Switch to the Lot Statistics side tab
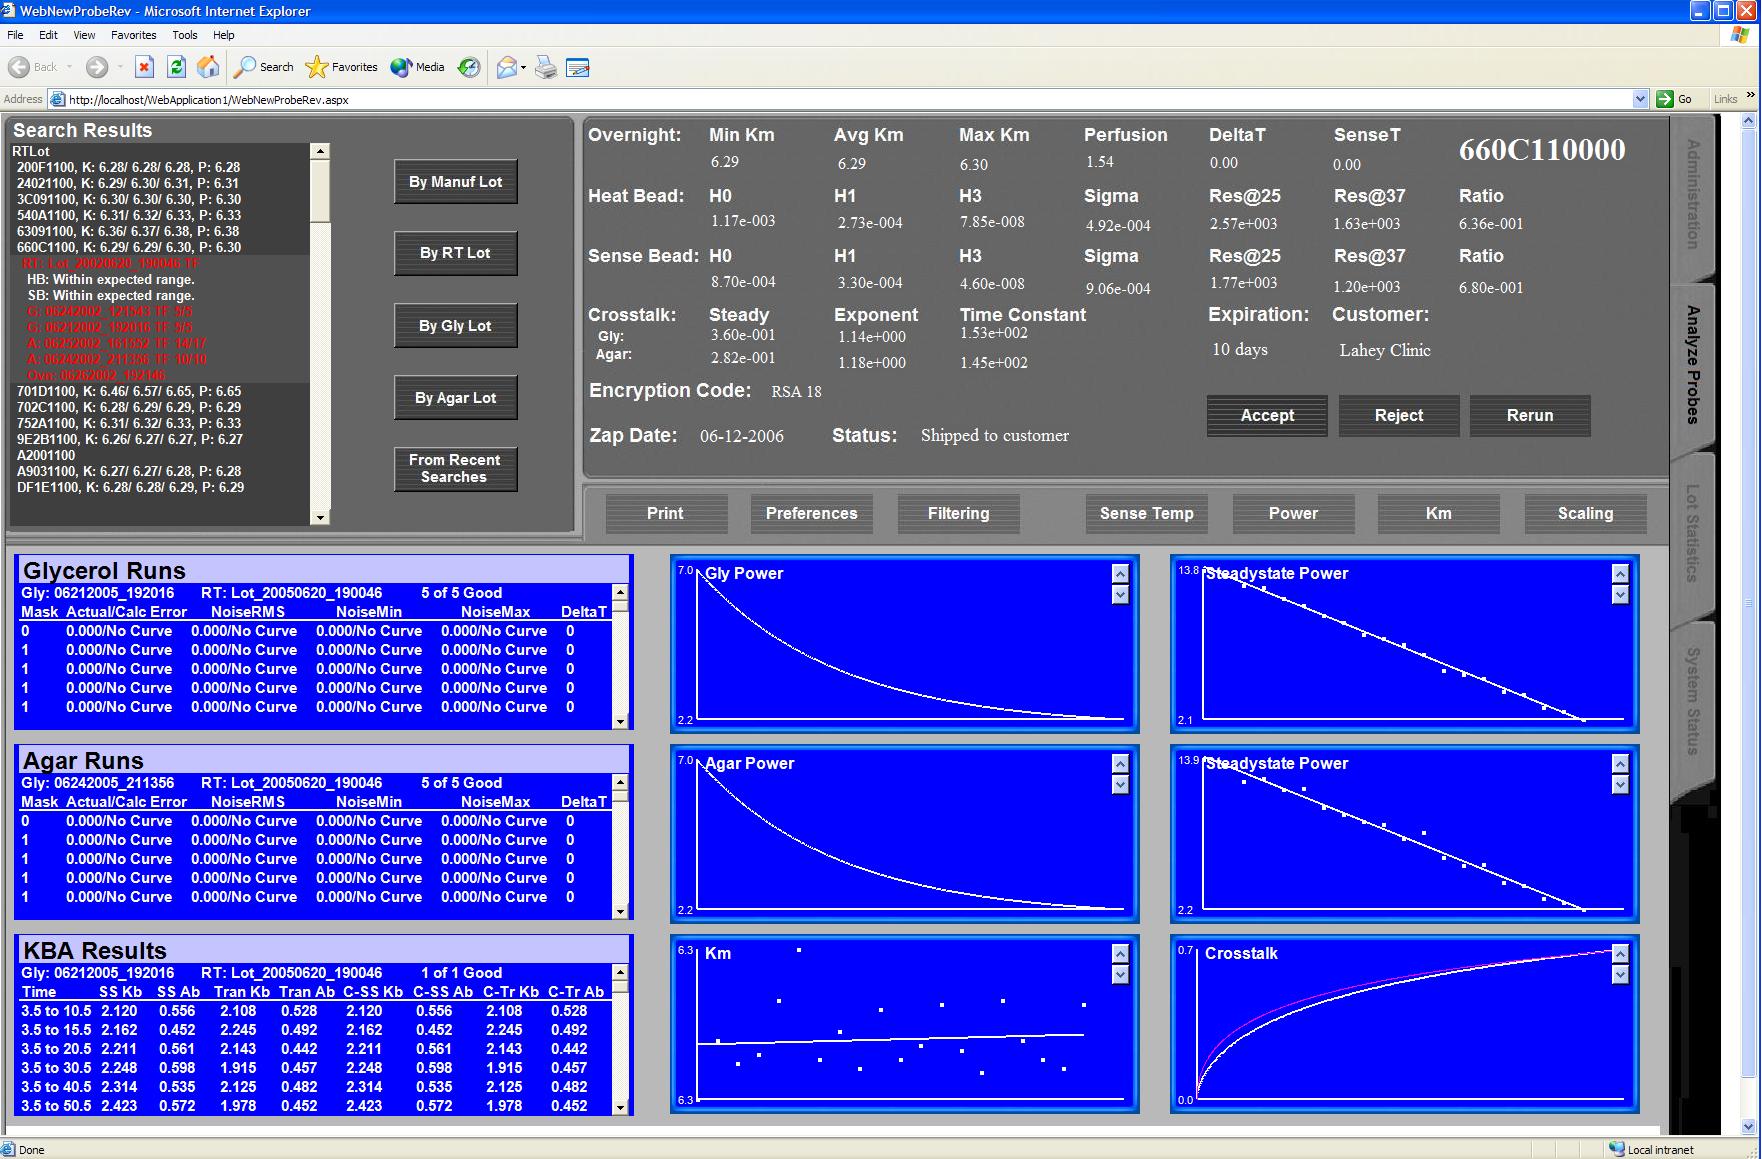Image resolution: width=1762 pixels, height=1159 pixels. pos(1692,533)
